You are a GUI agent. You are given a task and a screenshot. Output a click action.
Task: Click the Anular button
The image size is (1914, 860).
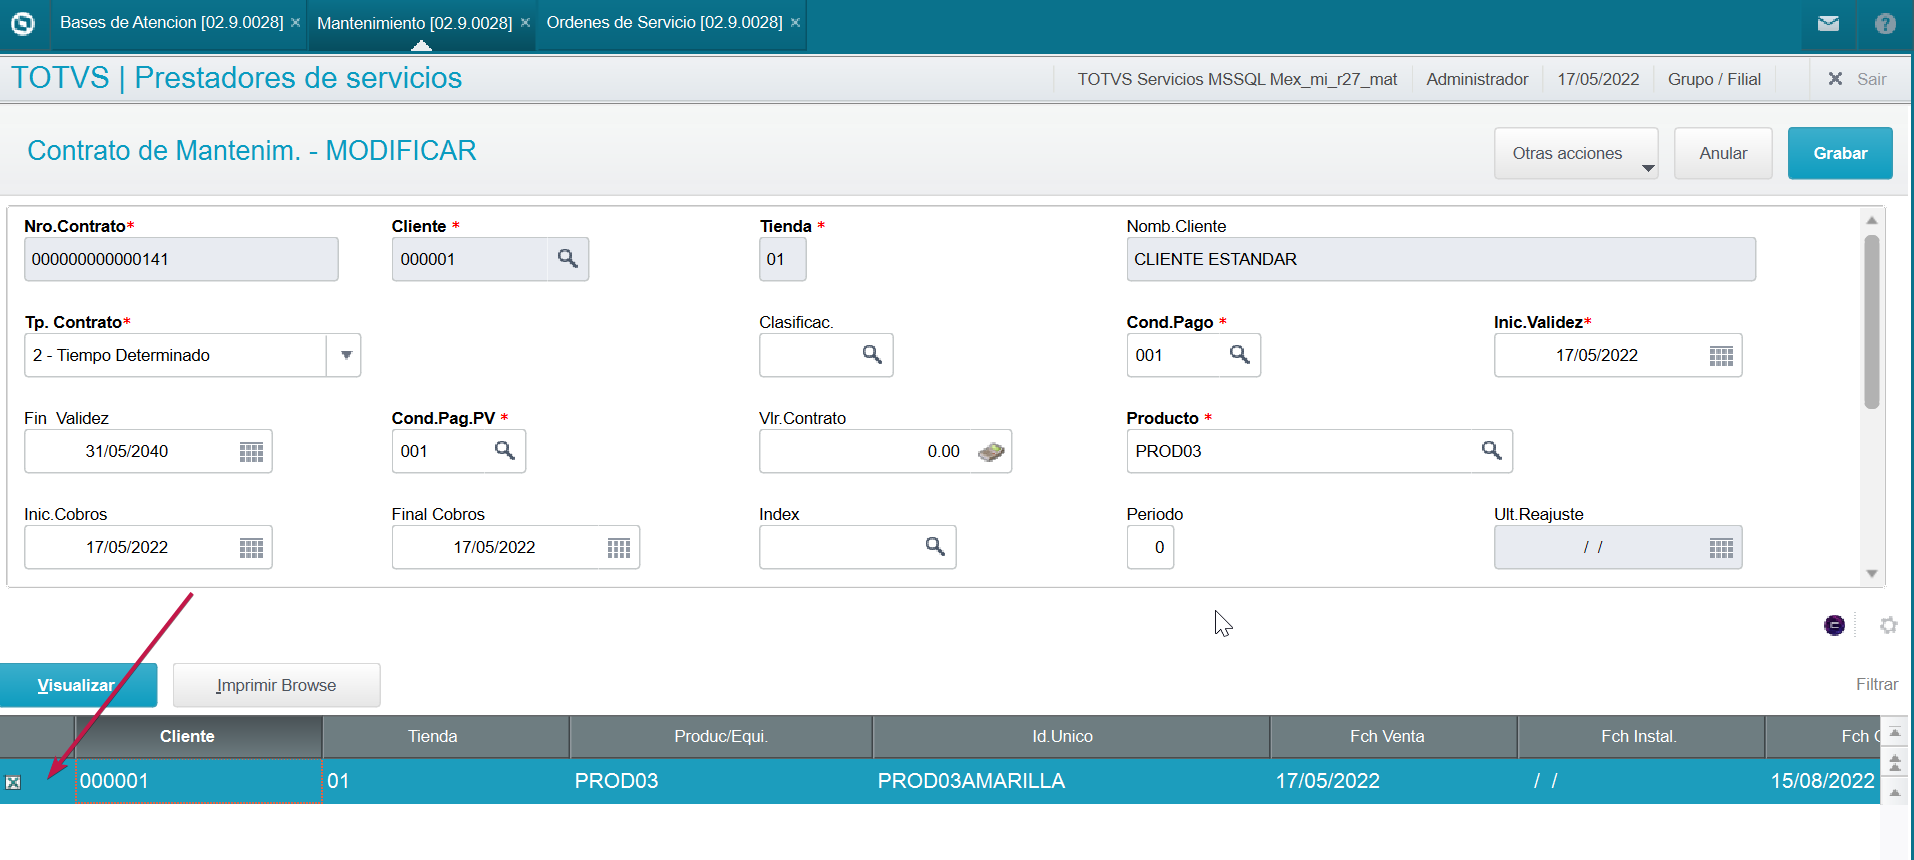(1723, 153)
